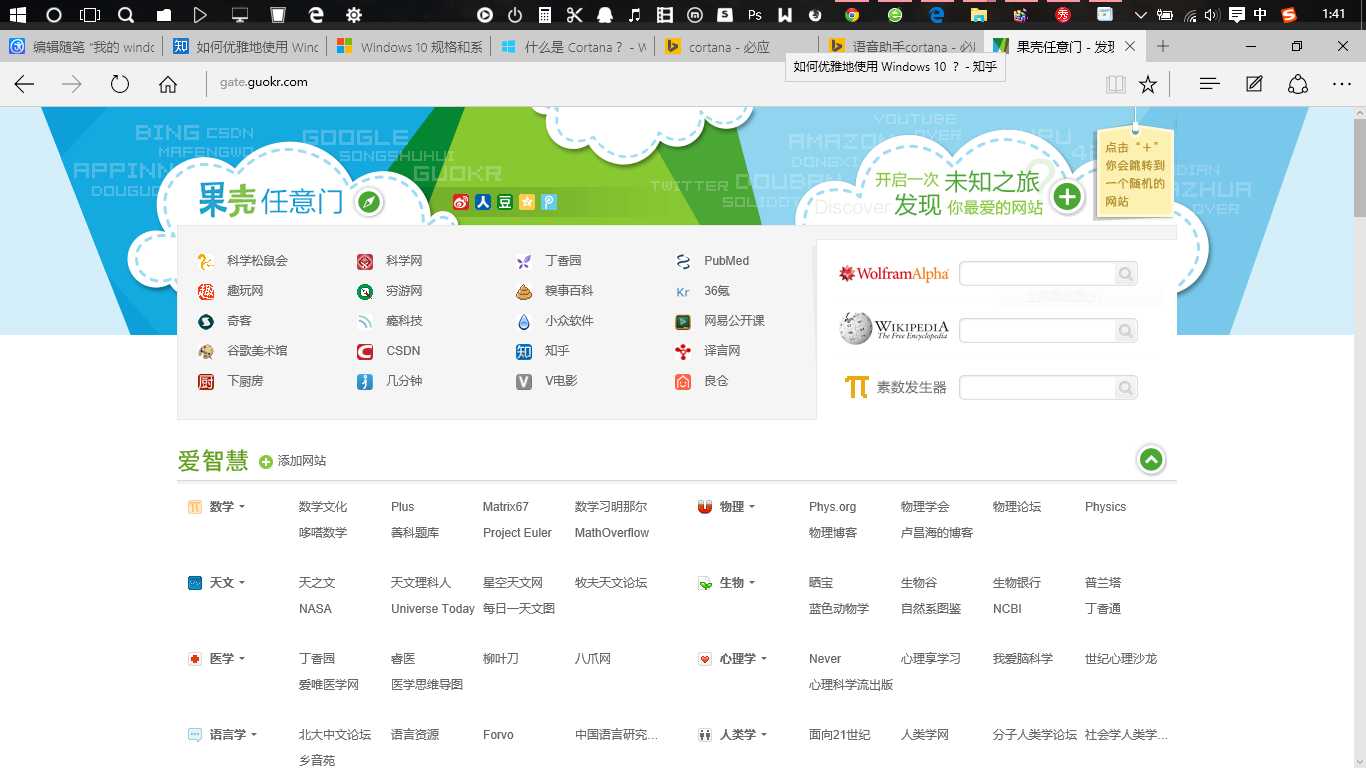Switch to the Windows 10 规格和系 tab

pyautogui.click(x=409, y=47)
